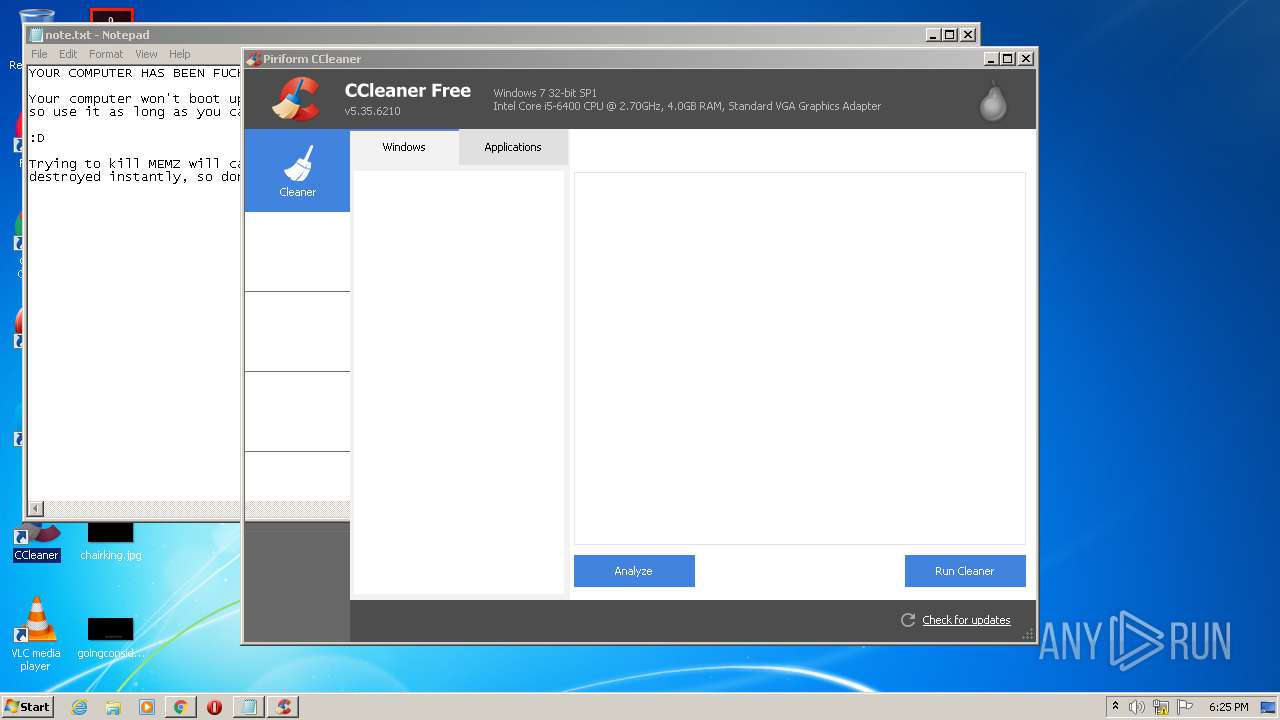Screen dimensions: 1280x720
Task: Open the Help menu in Notepad
Action: pos(180,54)
